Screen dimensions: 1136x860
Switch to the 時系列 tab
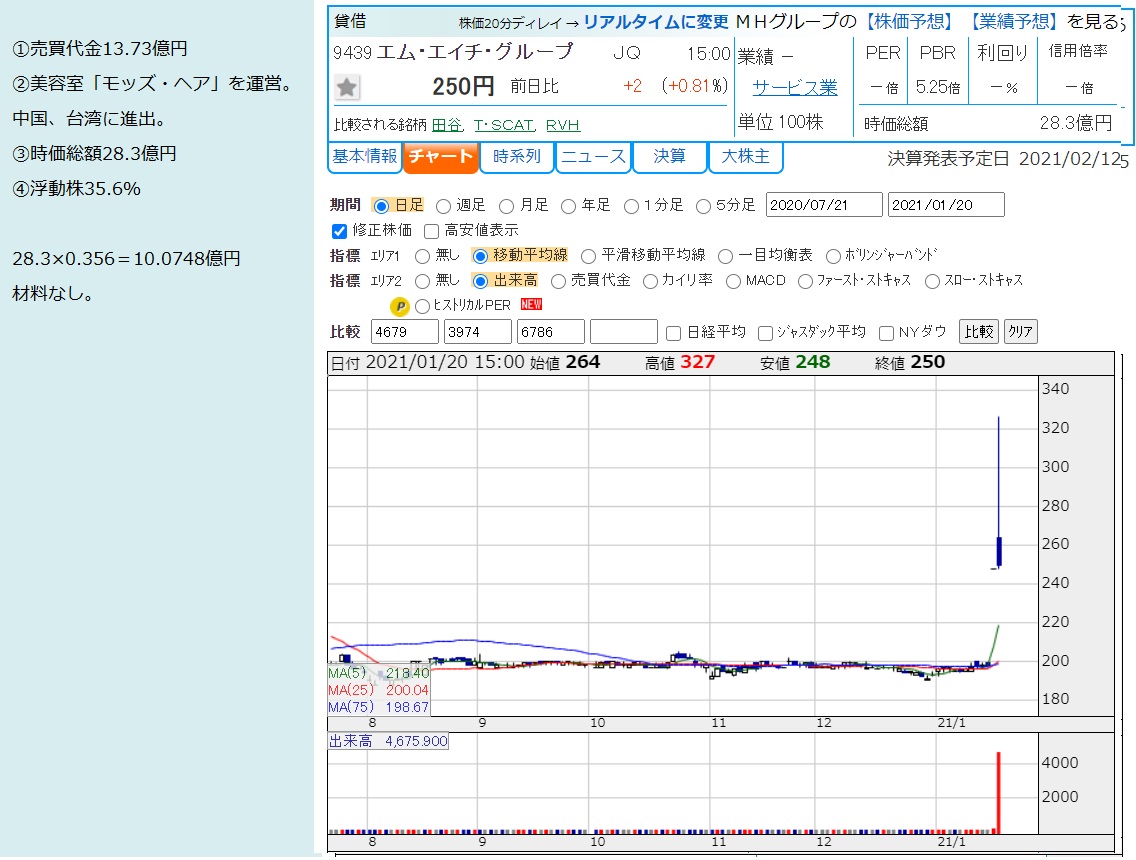pyautogui.click(x=517, y=156)
